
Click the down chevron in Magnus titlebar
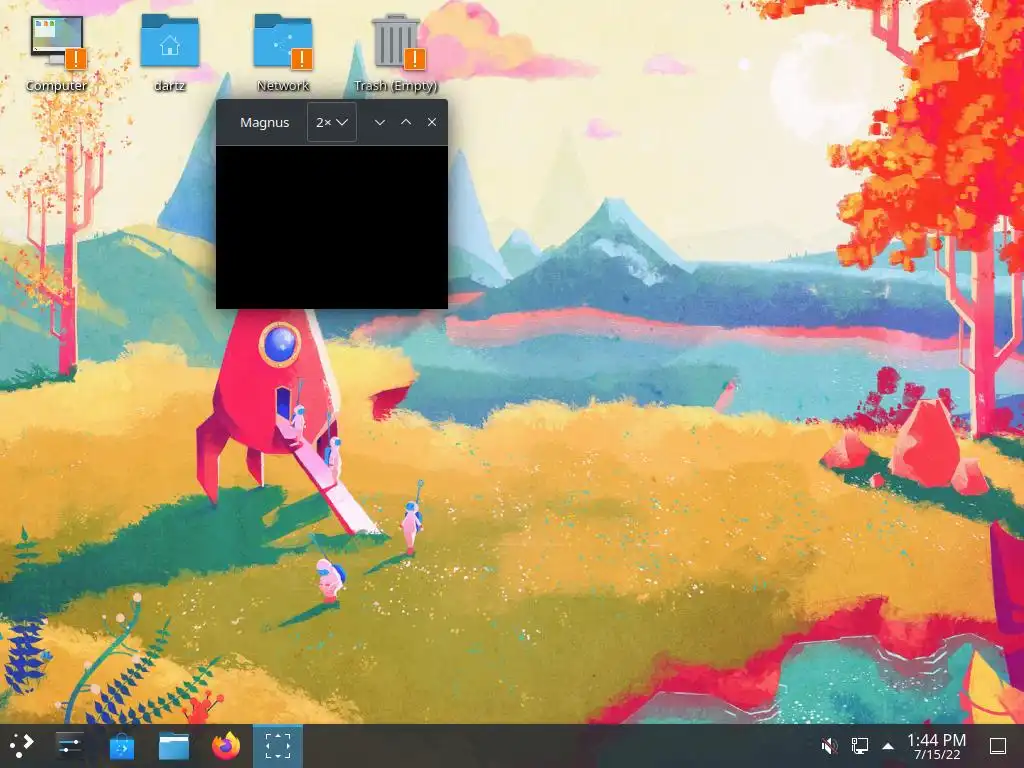pos(379,122)
